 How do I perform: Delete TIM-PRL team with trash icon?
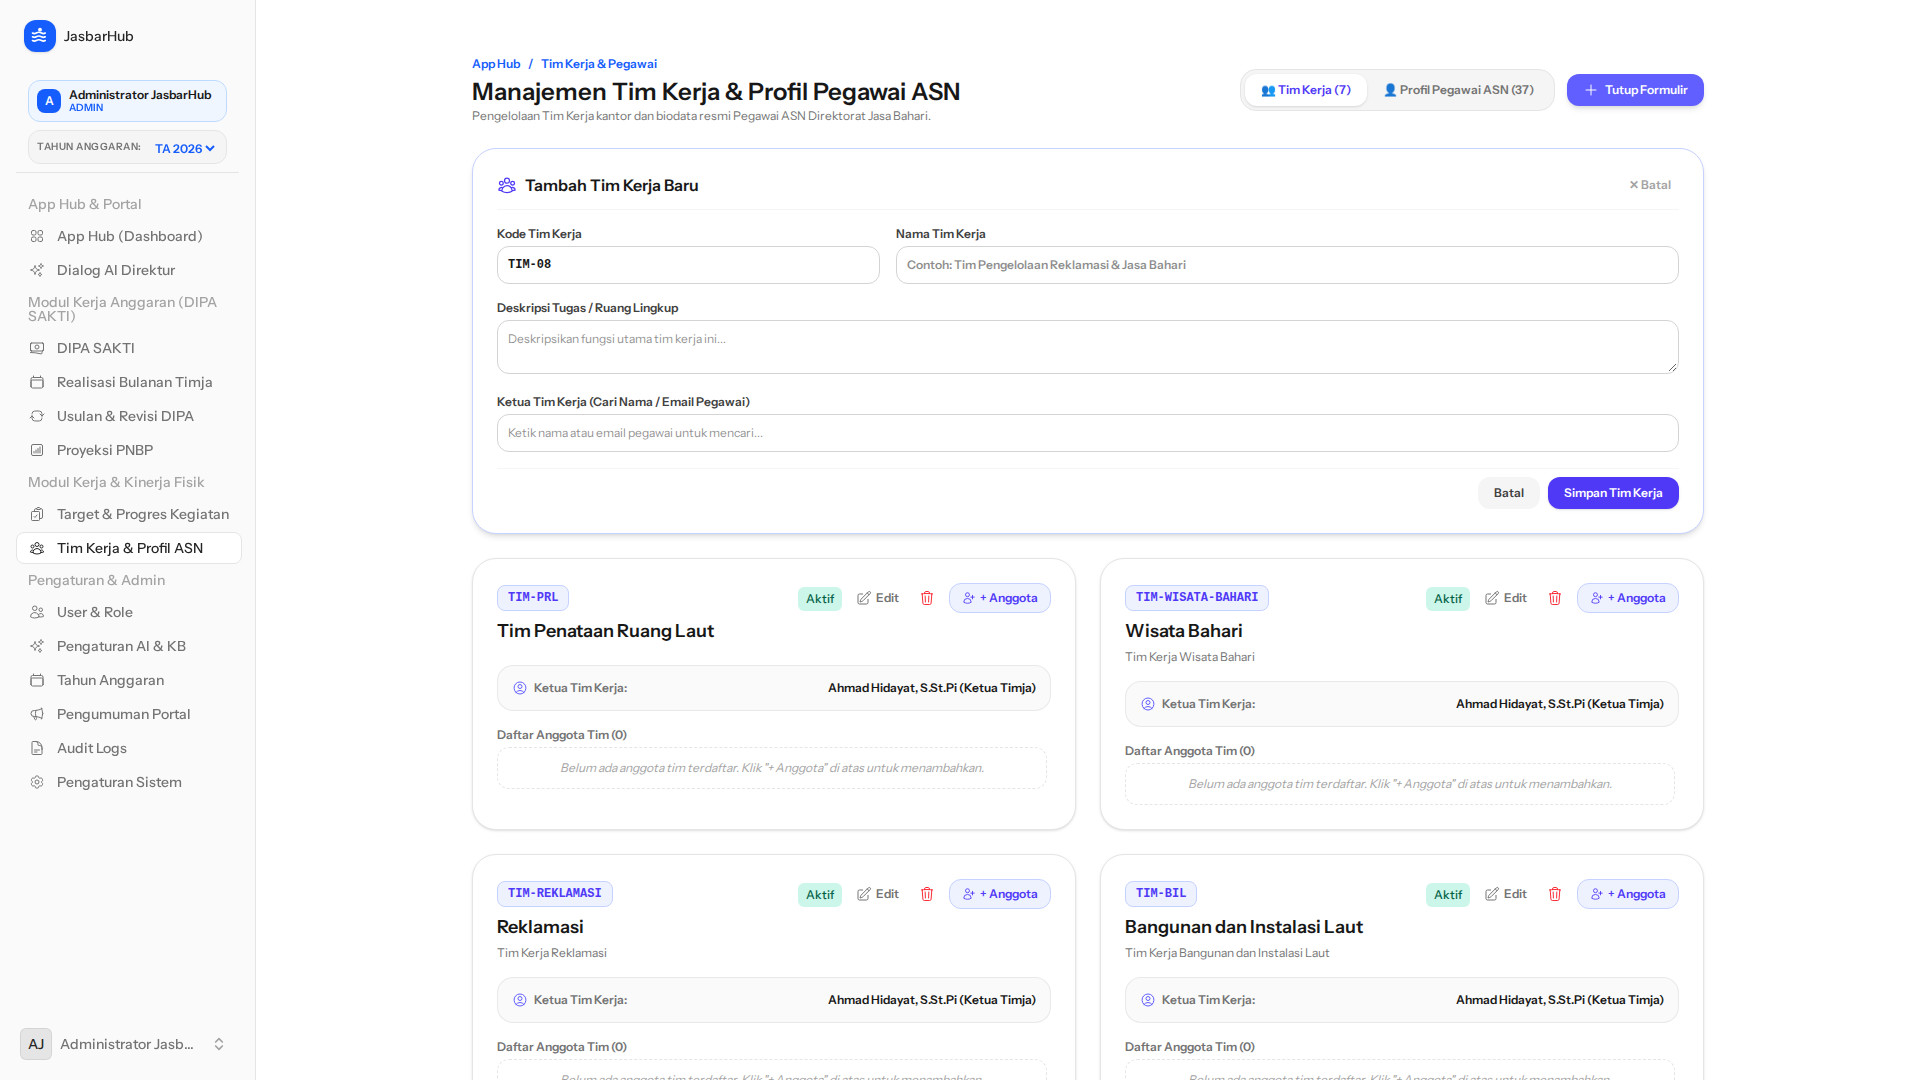pos(927,598)
